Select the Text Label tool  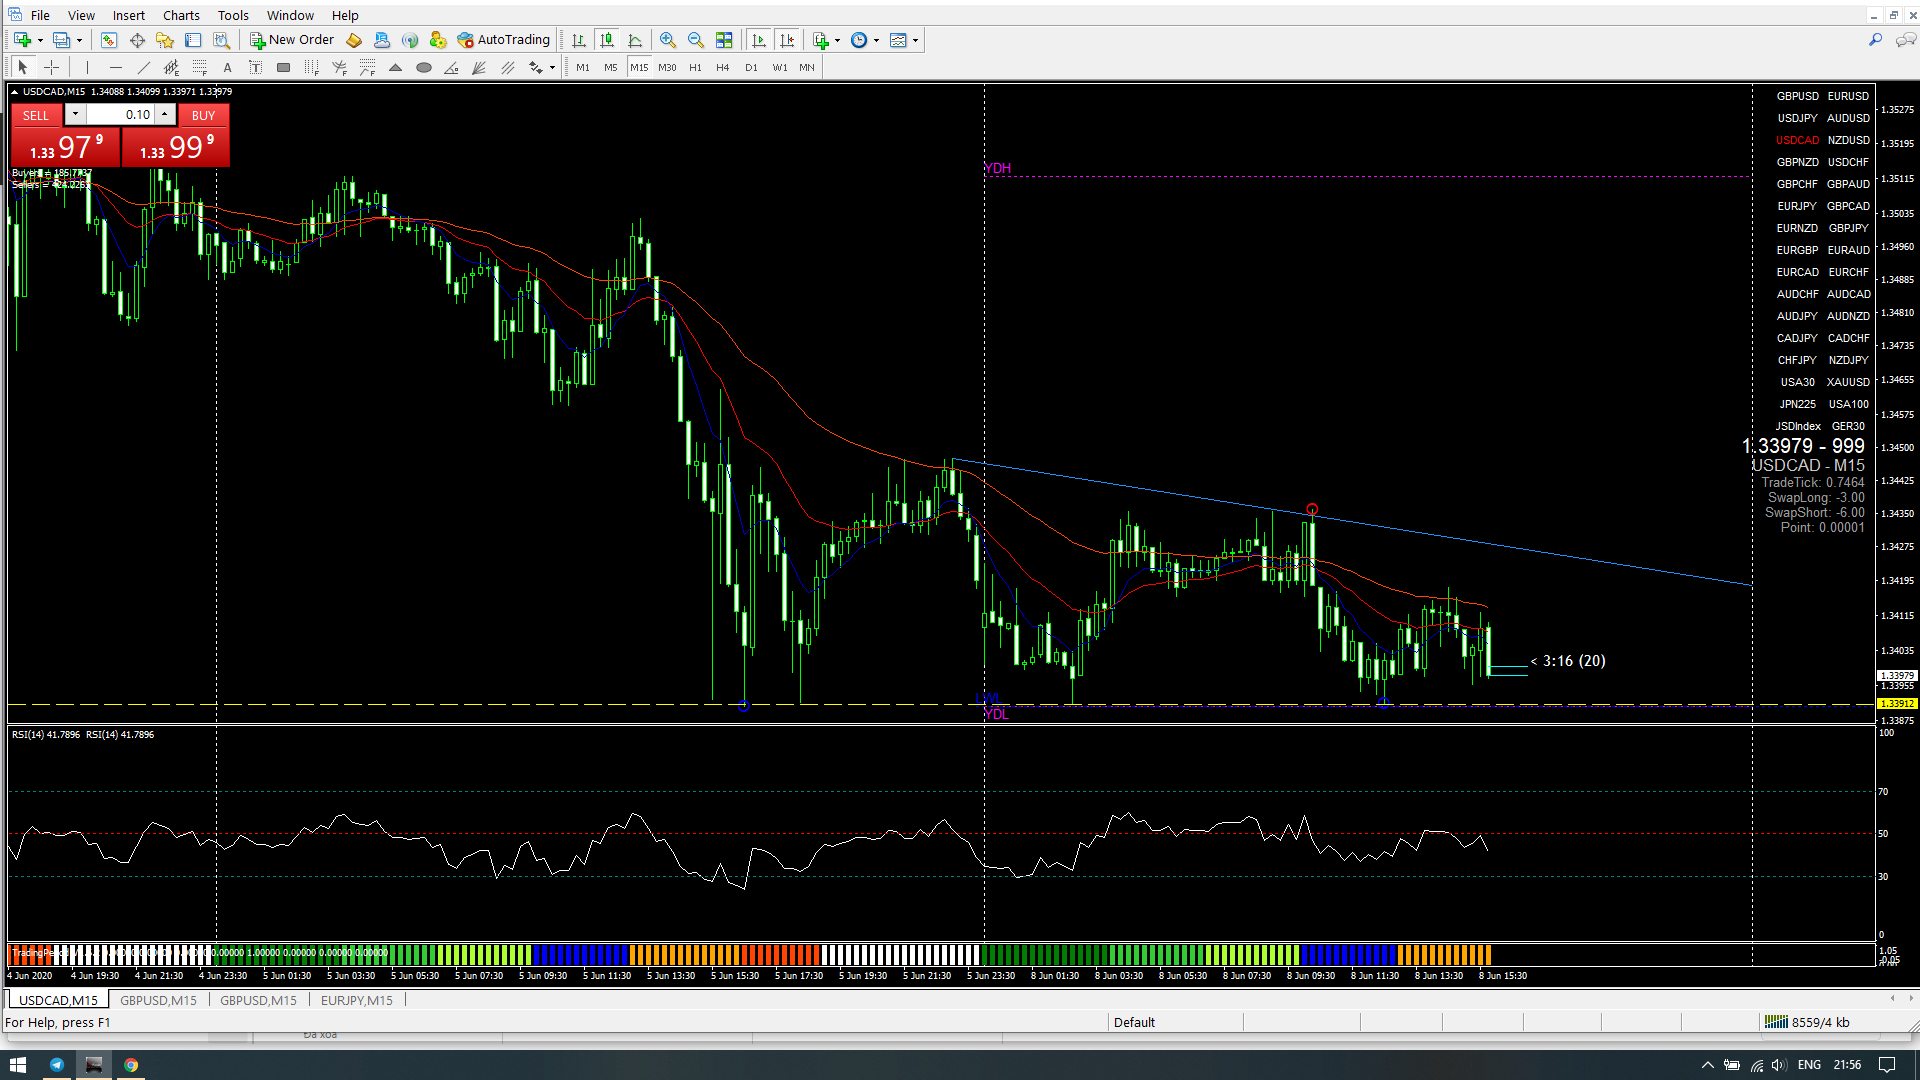[256, 67]
